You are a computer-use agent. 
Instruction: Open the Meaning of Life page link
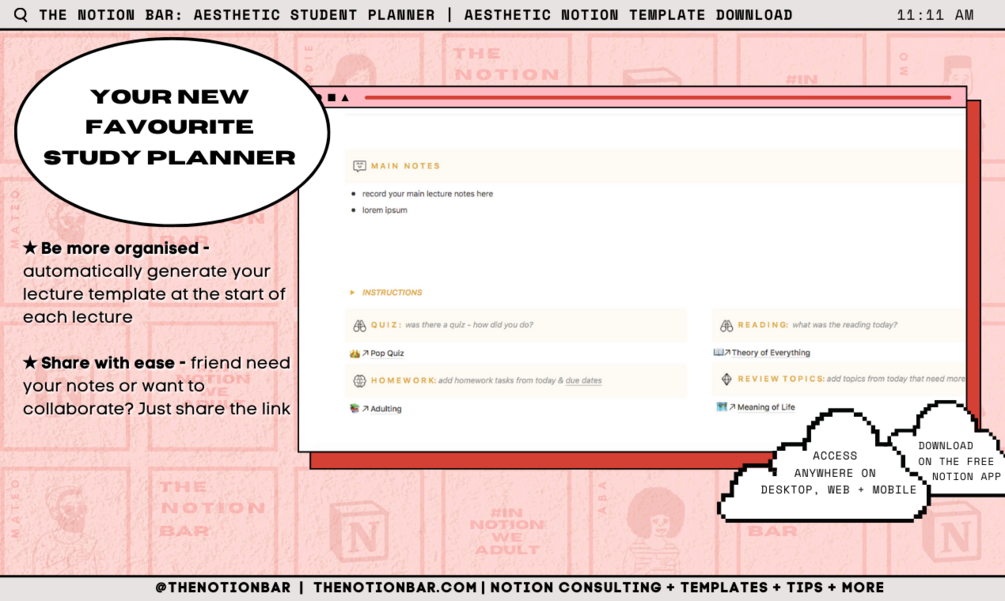[766, 407]
